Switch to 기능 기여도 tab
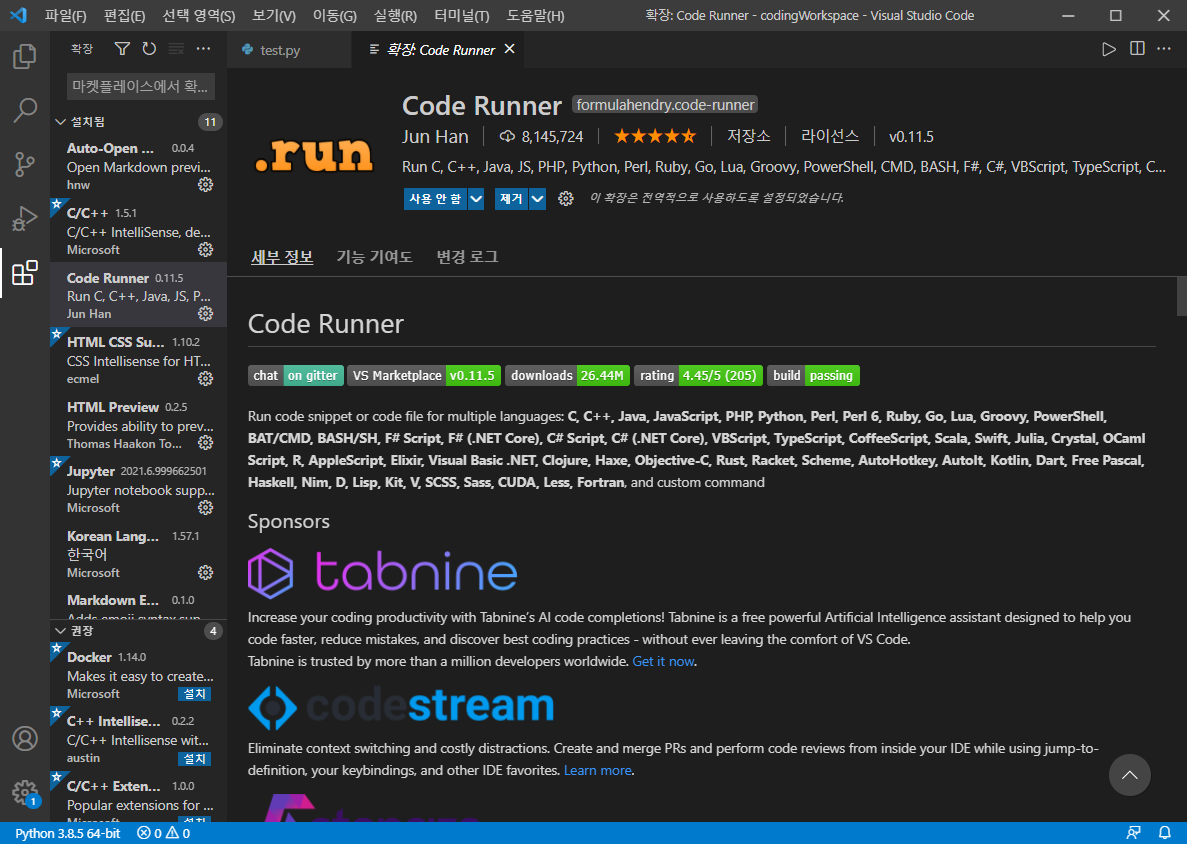 (x=375, y=257)
